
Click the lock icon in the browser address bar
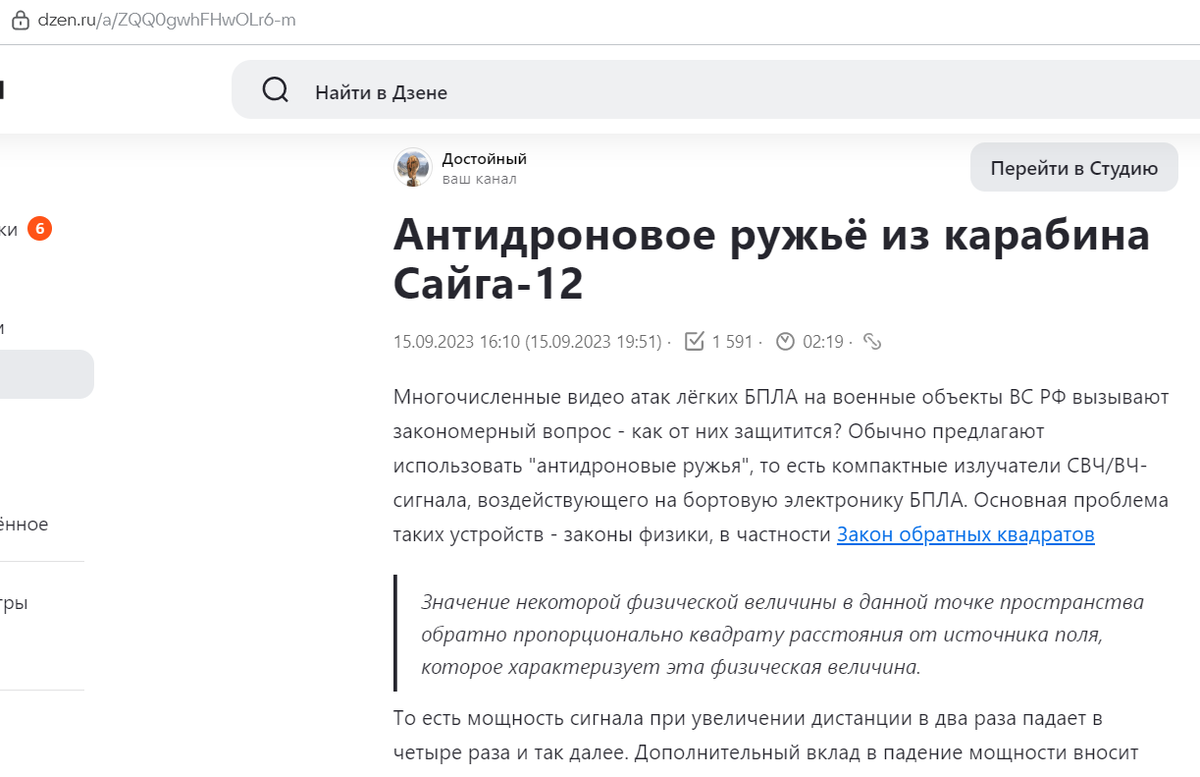coord(19,19)
